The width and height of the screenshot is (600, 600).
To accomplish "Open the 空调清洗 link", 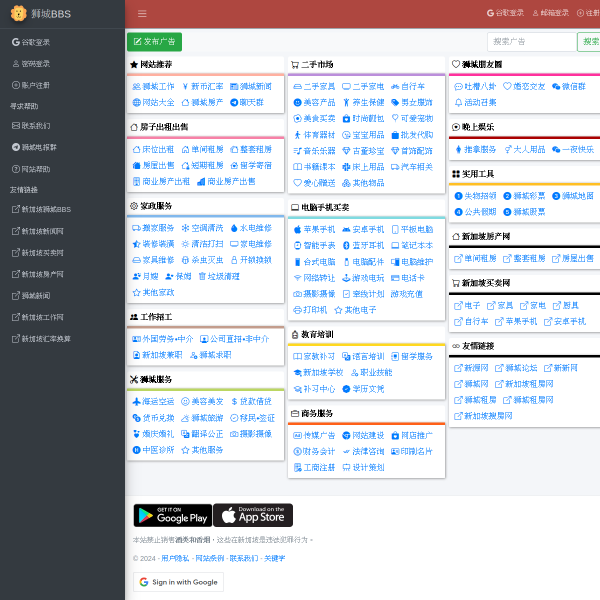I will [210, 228].
